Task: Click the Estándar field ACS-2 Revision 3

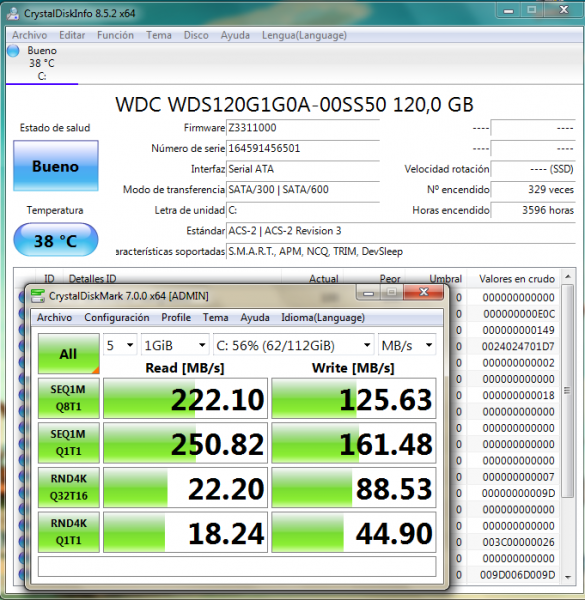Action: pos(401,231)
